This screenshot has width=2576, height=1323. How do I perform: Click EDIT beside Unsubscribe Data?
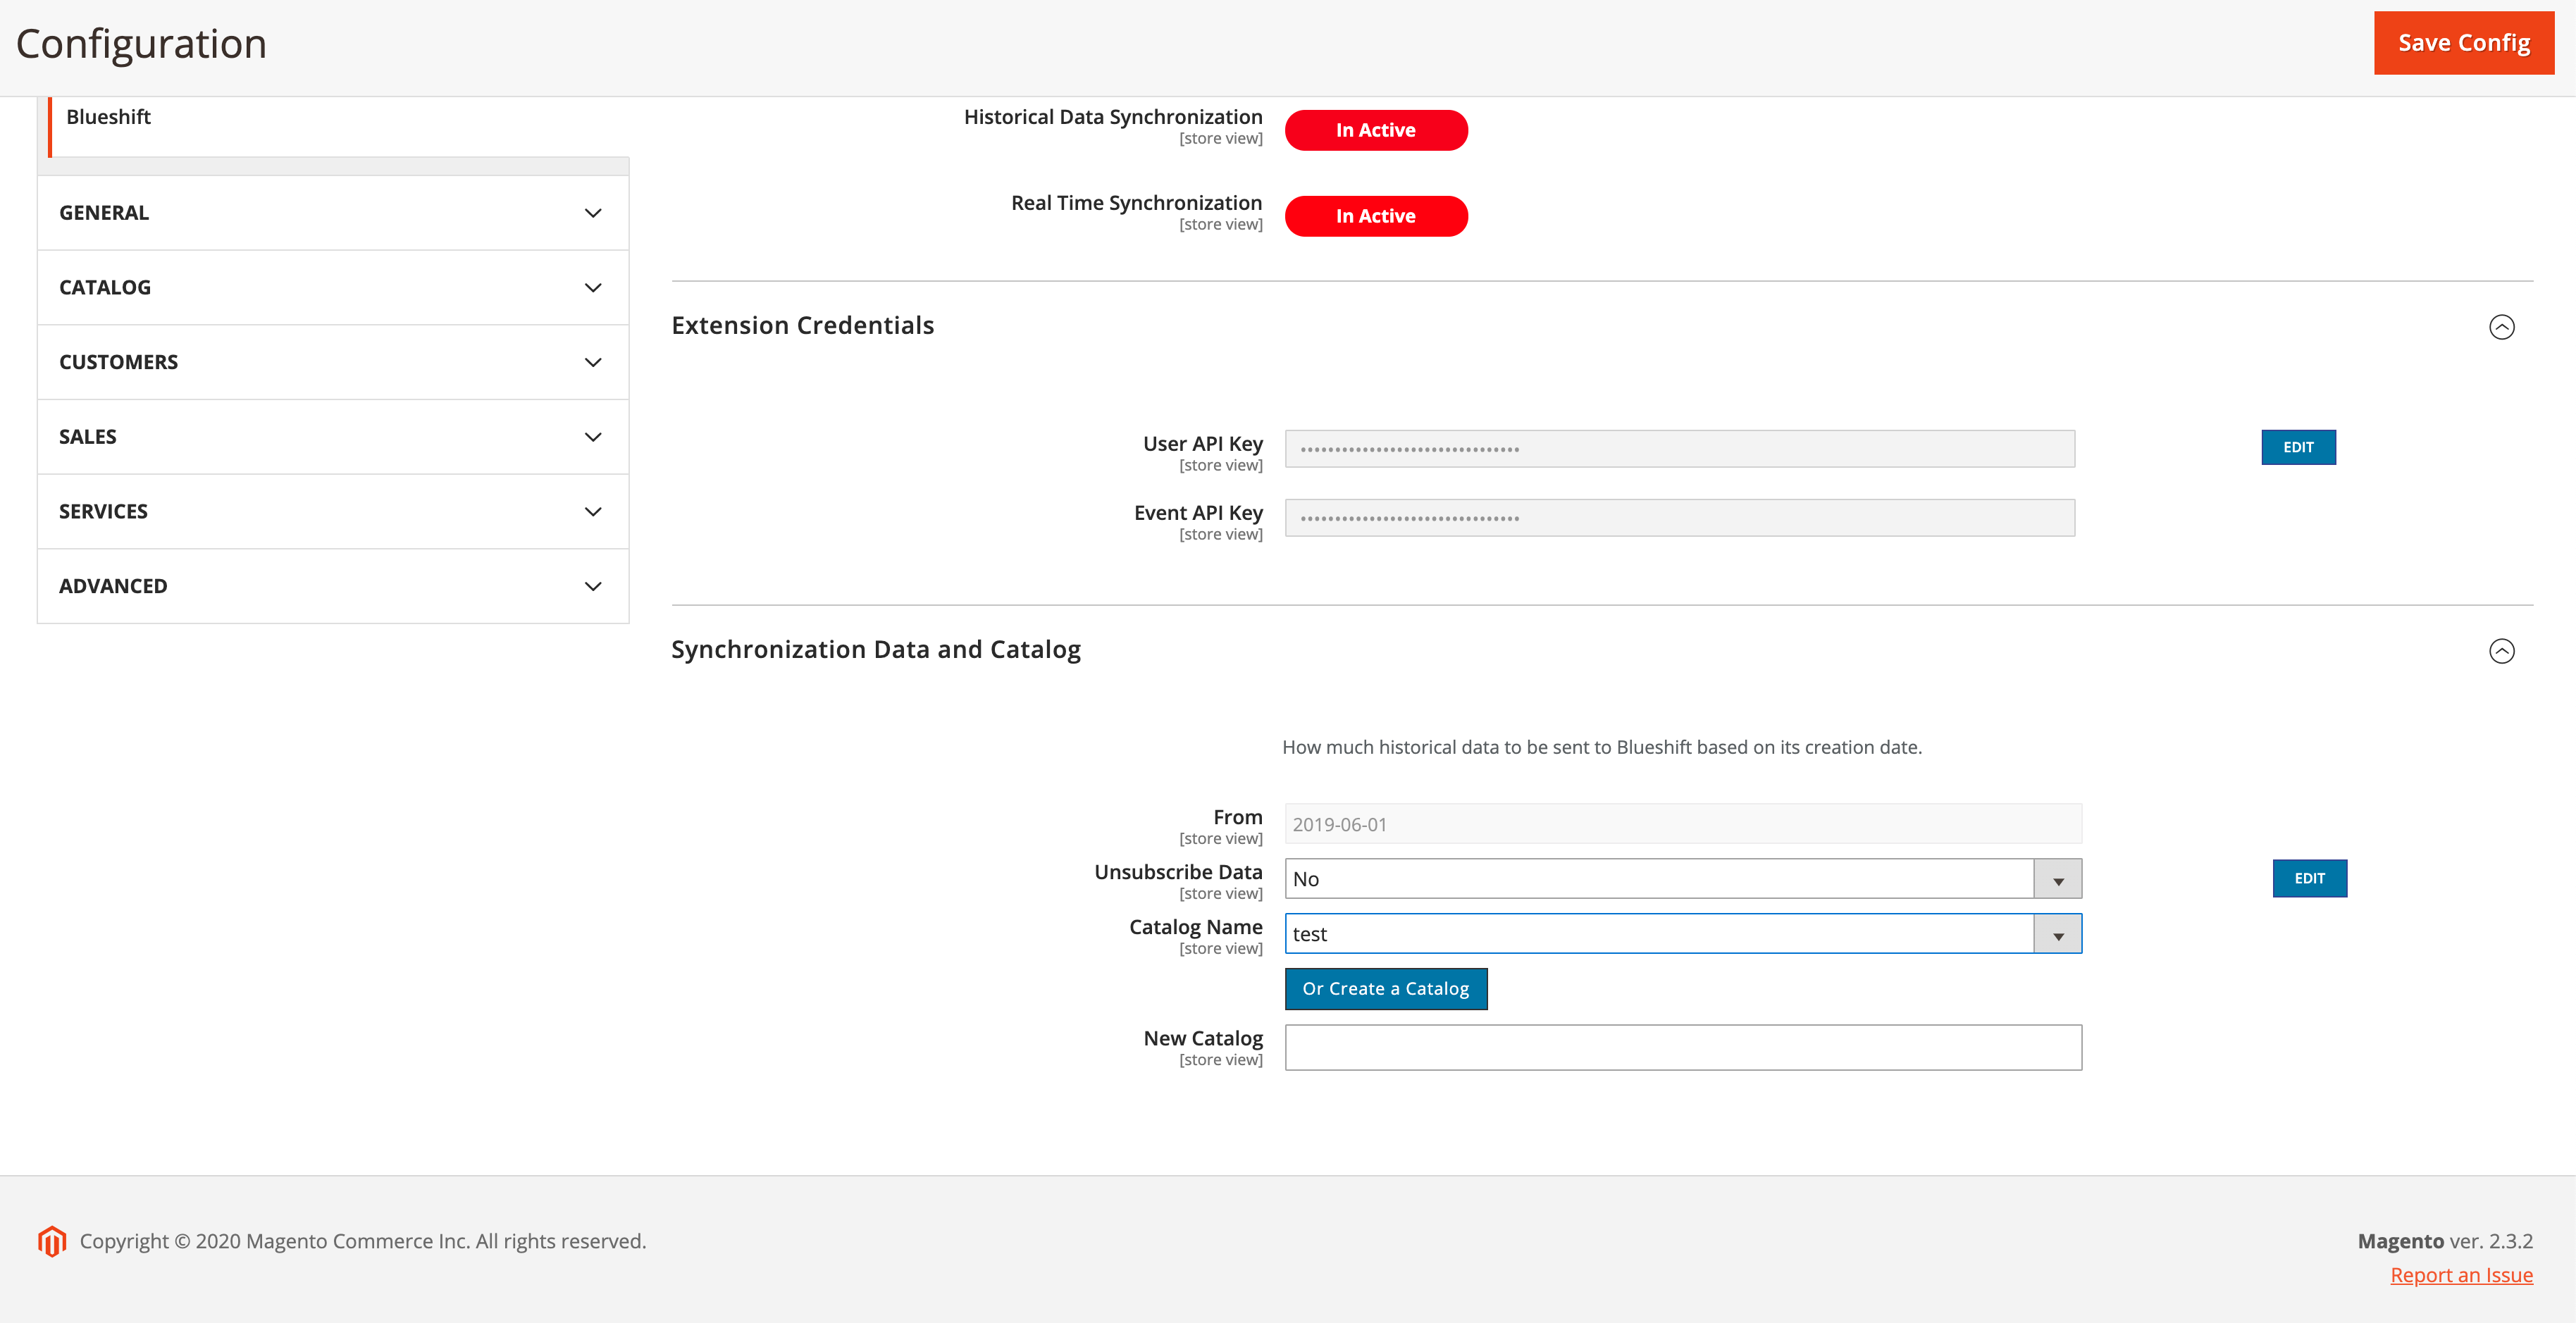[2309, 878]
